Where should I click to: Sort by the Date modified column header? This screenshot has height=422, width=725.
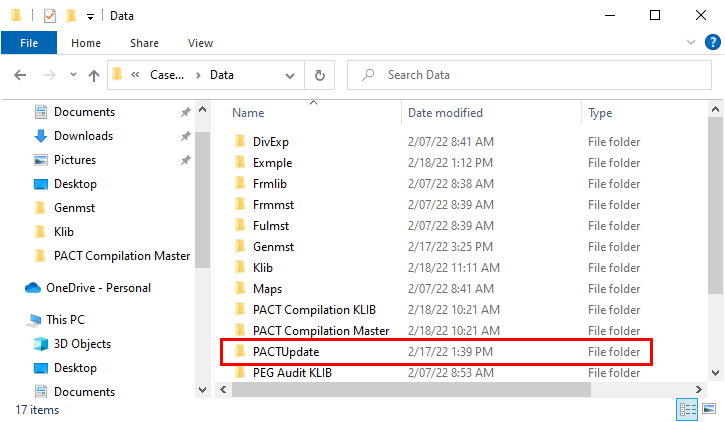(x=445, y=113)
